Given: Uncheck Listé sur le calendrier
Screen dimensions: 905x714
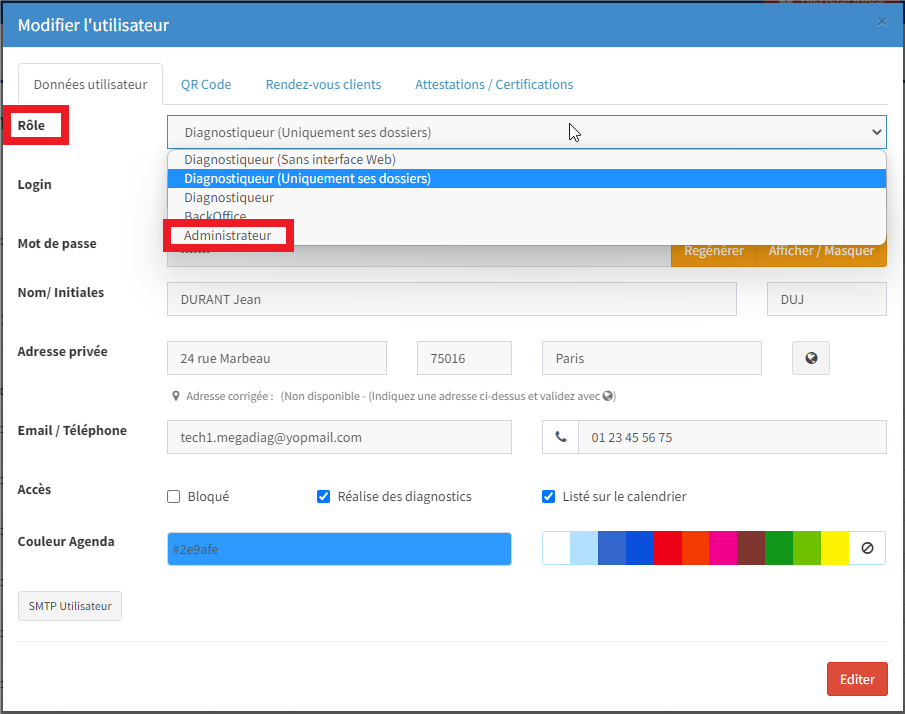Looking at the screenshot, I should (548, 497).
